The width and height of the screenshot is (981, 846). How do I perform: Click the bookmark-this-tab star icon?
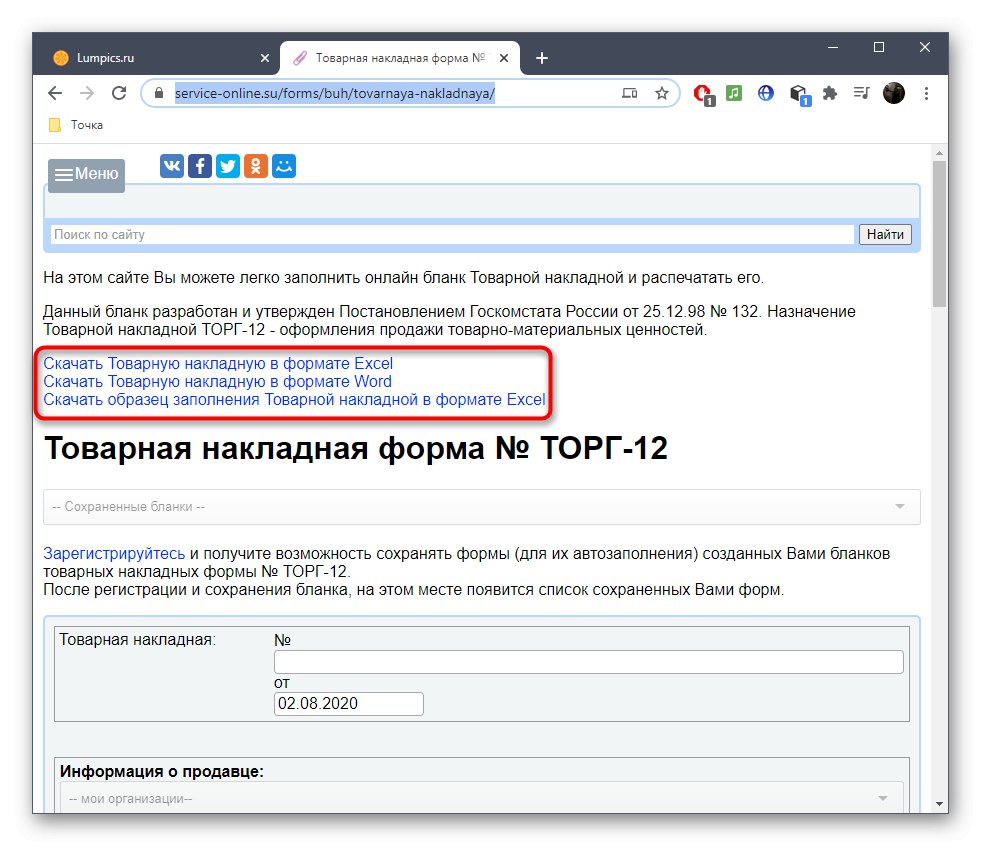(662, 92)
